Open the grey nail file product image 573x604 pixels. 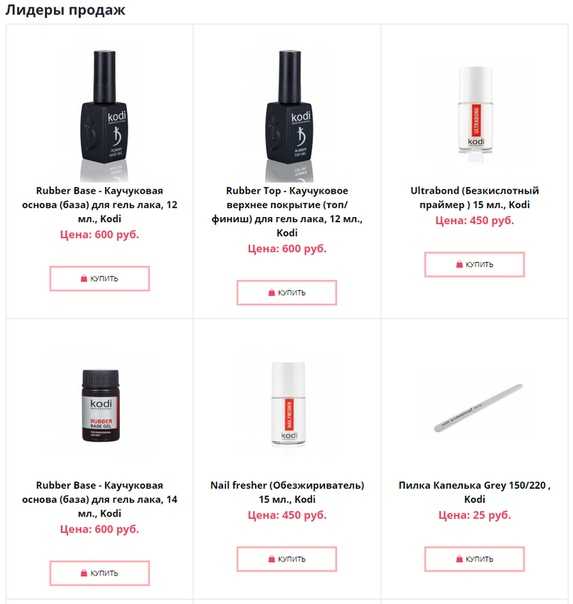[x=478, y=407]
